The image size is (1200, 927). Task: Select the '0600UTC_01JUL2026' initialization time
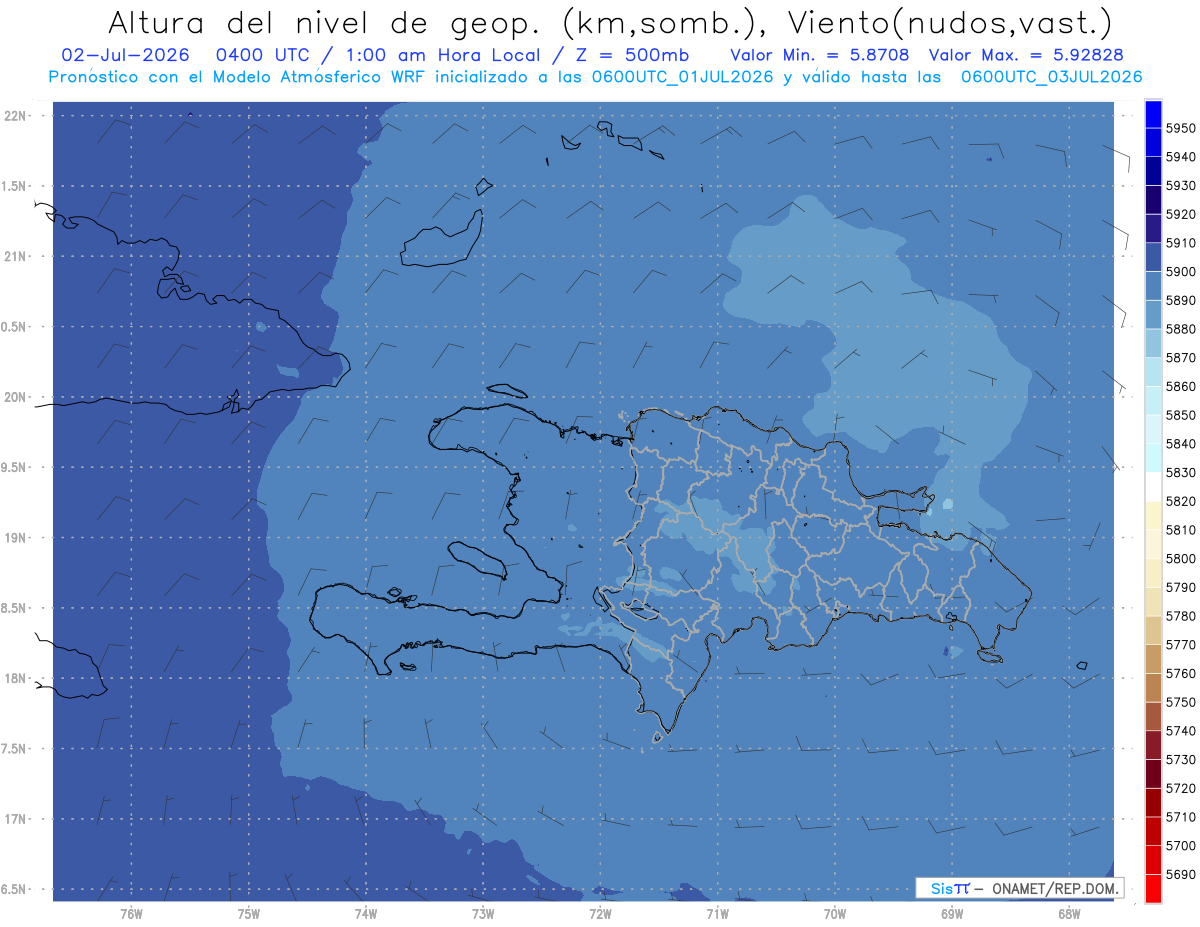(682, 76)
